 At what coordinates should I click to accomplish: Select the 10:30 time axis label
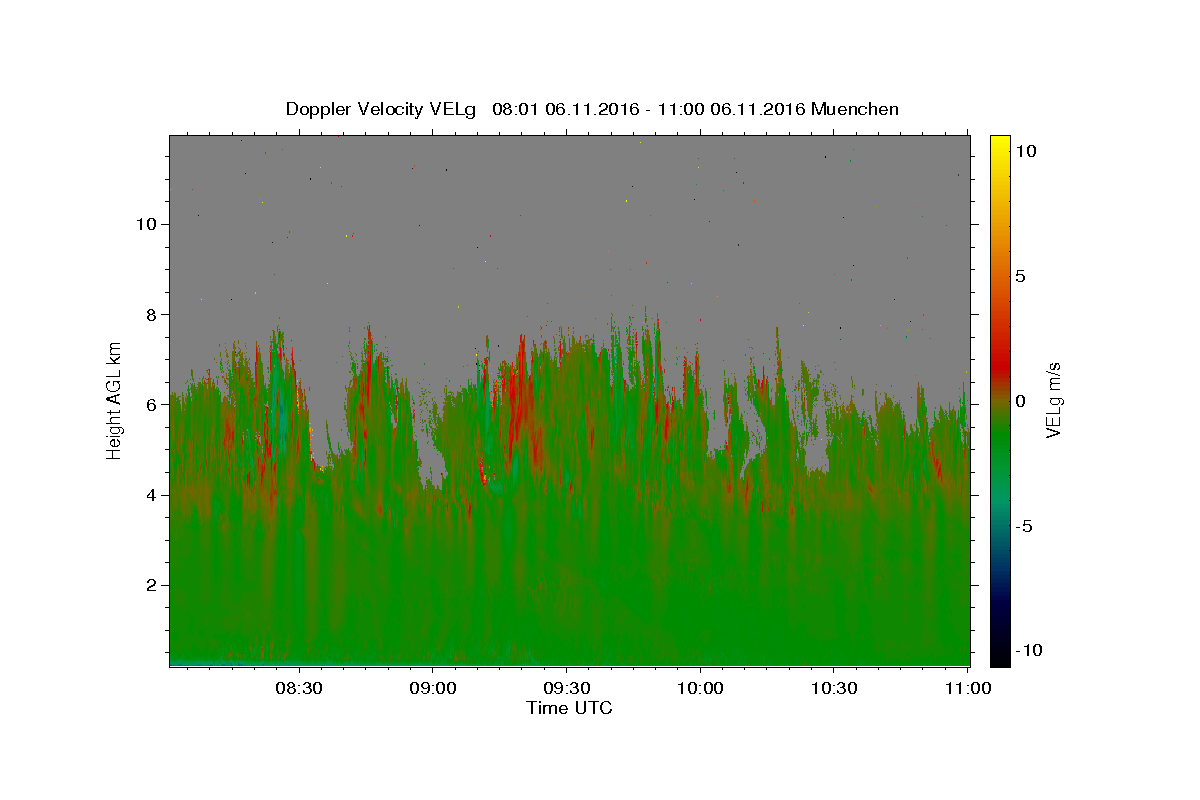[x=834, y=688]
